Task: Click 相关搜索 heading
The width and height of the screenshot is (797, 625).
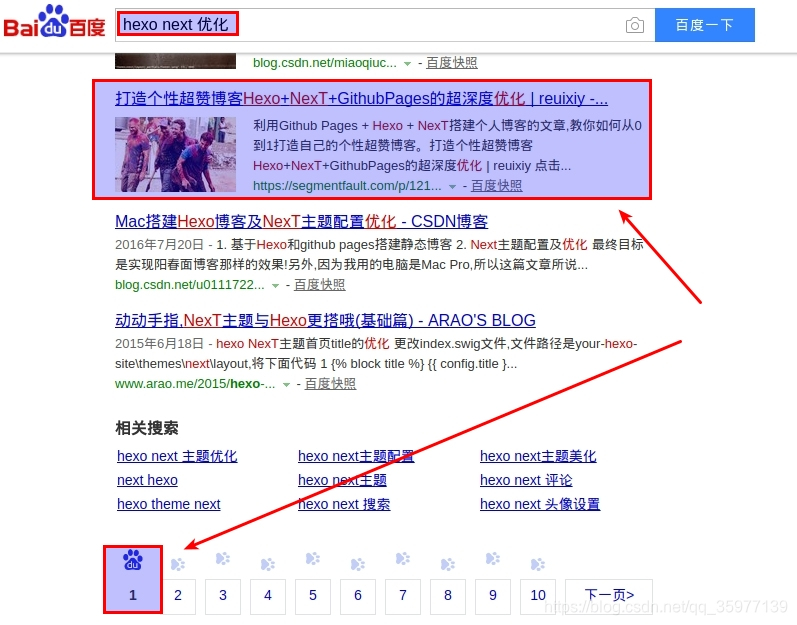Action: point(147,428)
